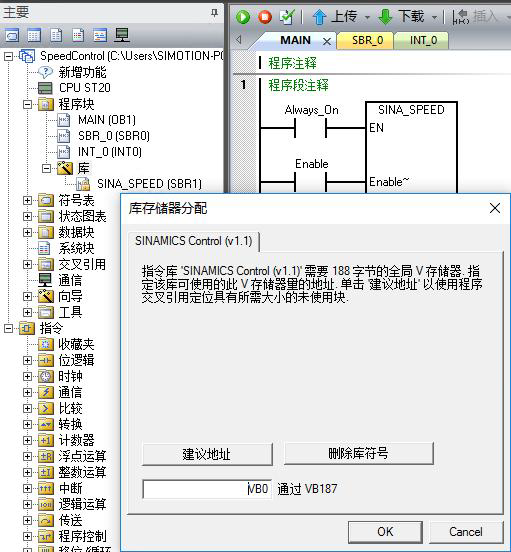Click the red Stop PLC icon
This screenshot has height=552, width=511.
click(265, 17)
